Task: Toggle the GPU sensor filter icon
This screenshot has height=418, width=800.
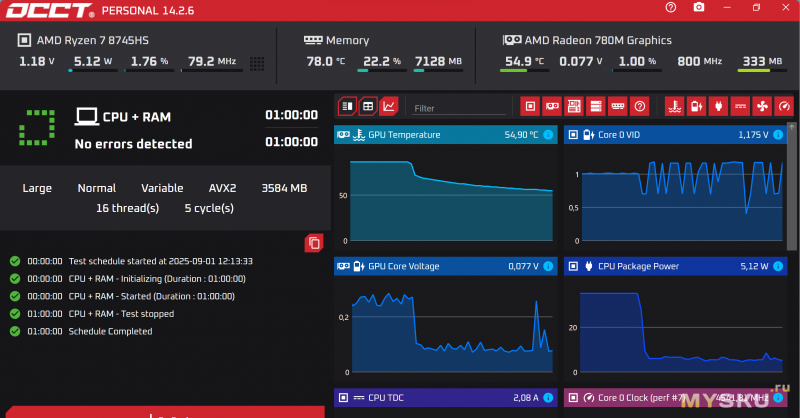Action: coord(552,106)
